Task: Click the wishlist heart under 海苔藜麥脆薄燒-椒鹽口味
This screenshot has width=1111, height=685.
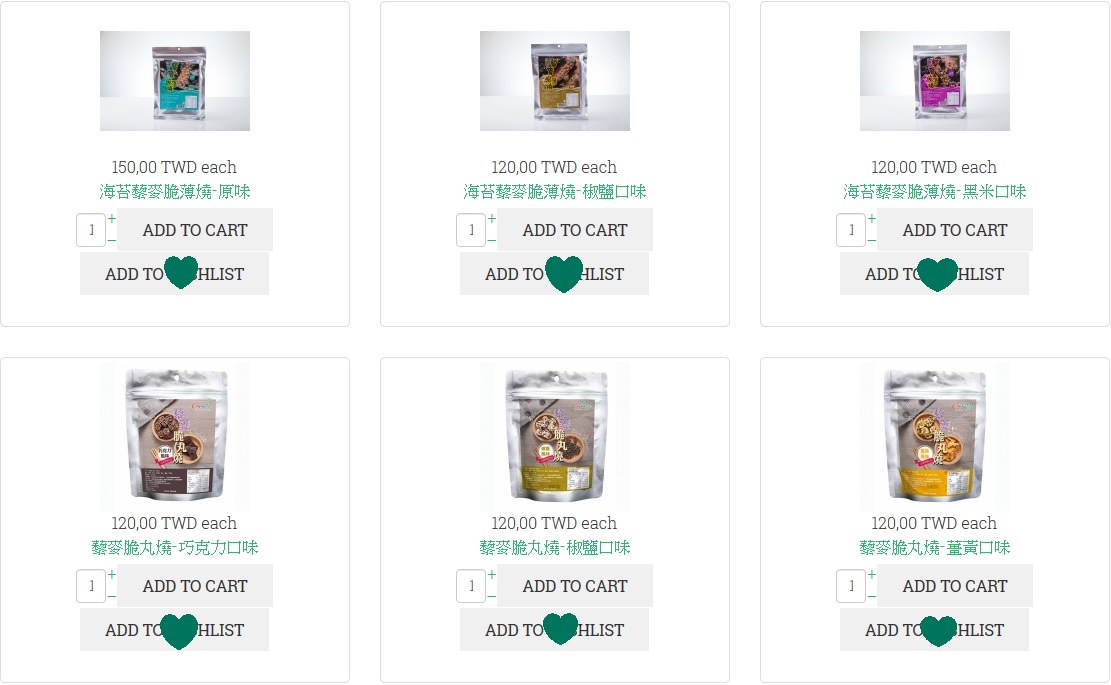Action: pos(564,273)
